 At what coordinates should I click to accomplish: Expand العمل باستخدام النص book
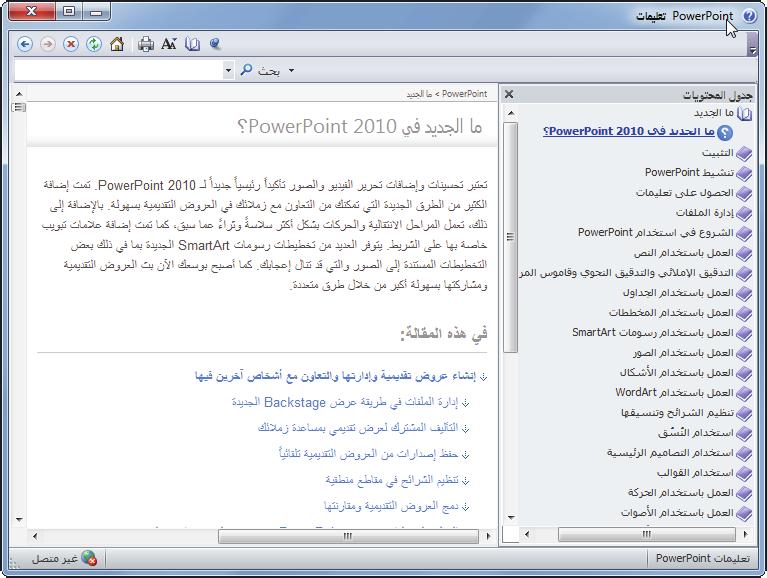point(744,253)
